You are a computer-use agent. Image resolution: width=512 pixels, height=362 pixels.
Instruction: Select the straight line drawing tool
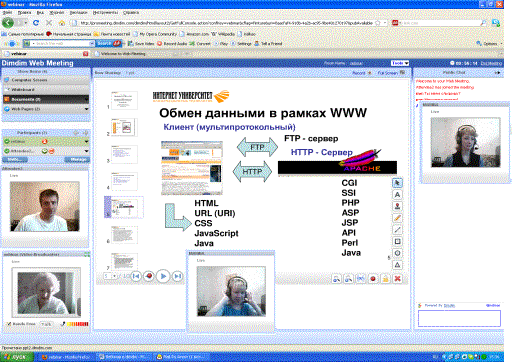click(x=397, y=230)
